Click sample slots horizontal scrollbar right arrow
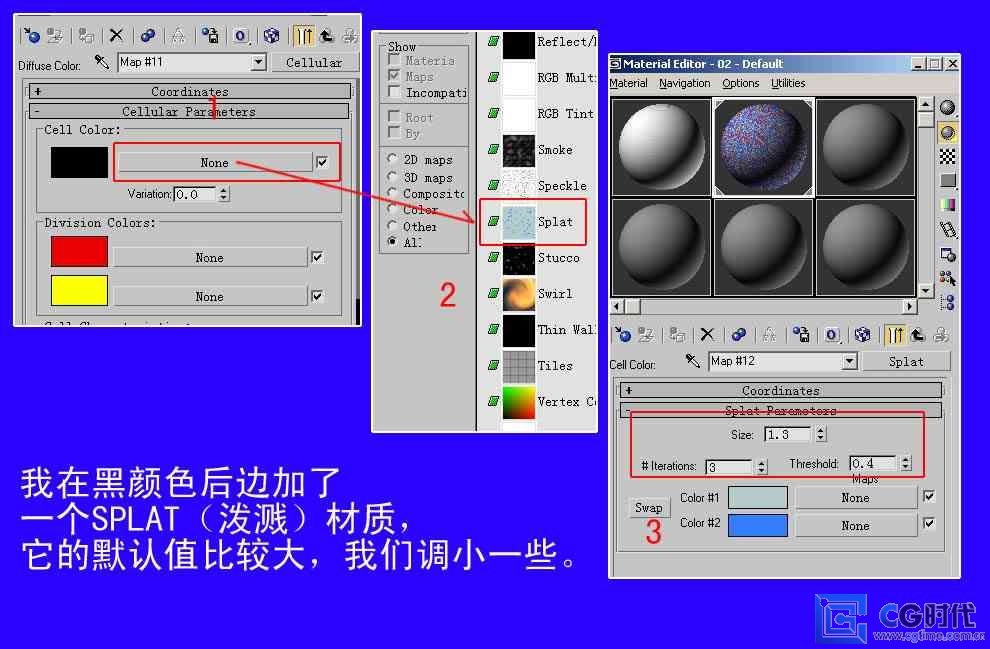990x649 pixels. click(909, 306)
